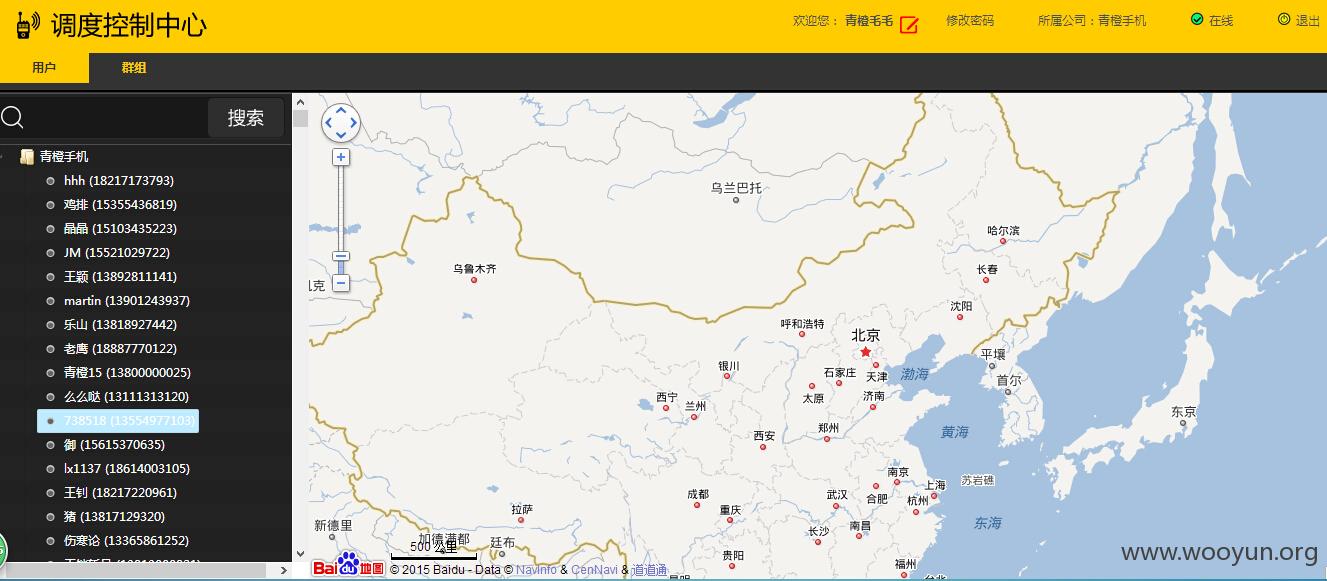Click the 西安 city marker
1327x581 pixels.
[764, 448]
